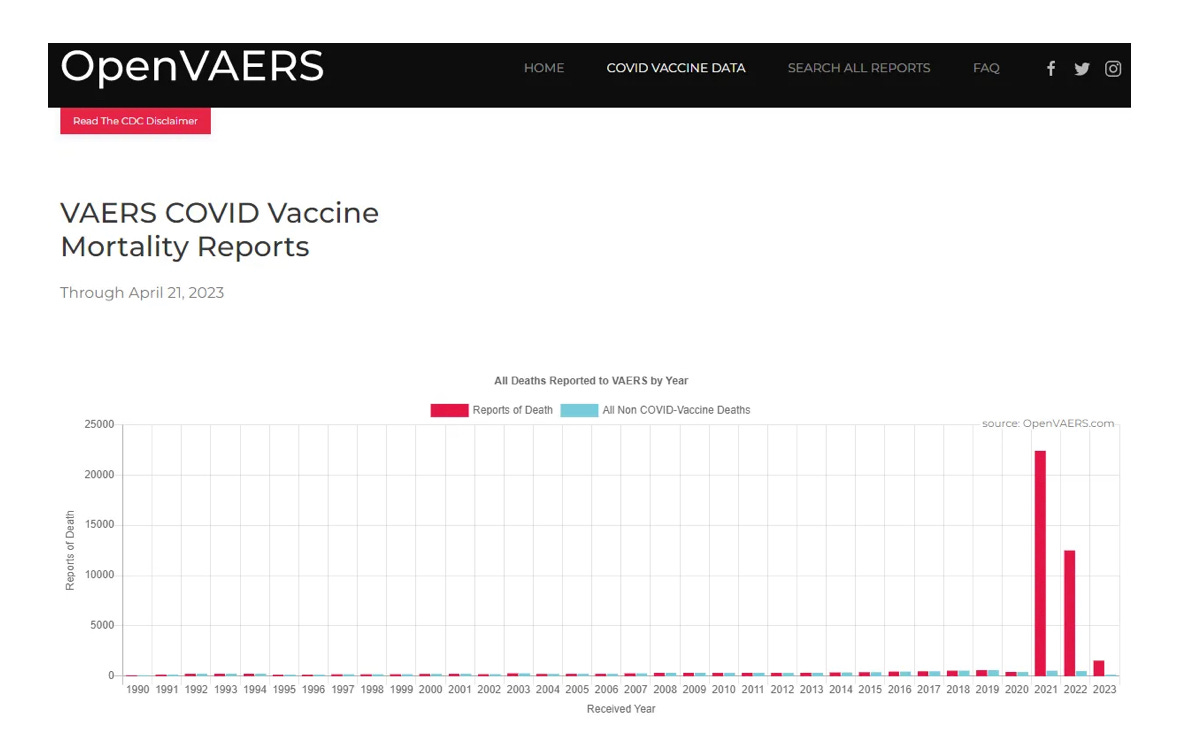Open the Facebook icon in the header
Screen dimensions: 1179x733
point(1050,68)
